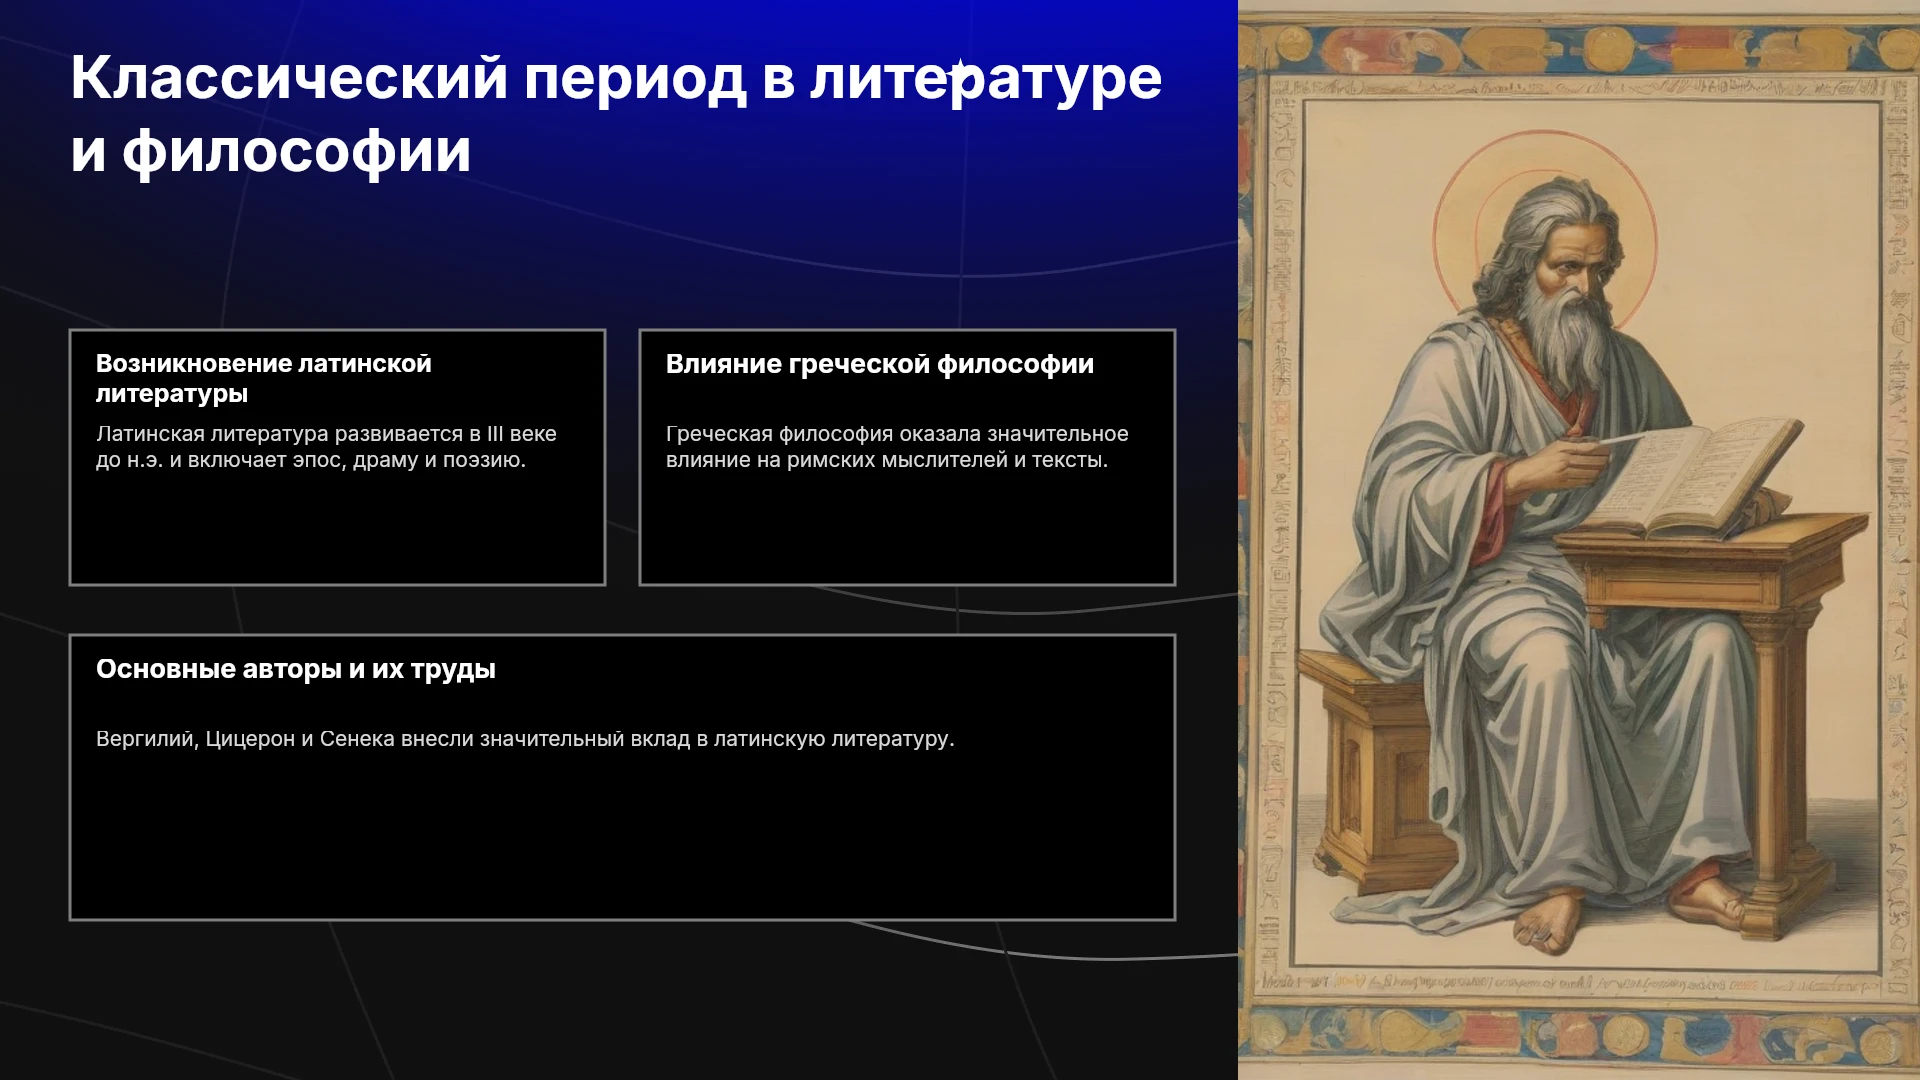Click the sentence mentioning Вергилий, Цицерон и Сенека
The height and width of the screenshot is (1080, 1920).
pos(525,739)
